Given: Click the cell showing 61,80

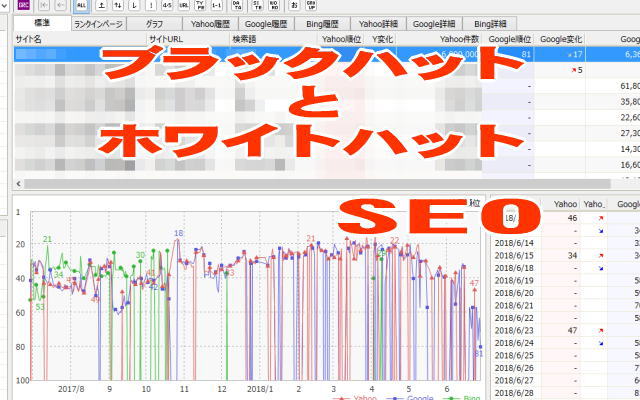Looking at the screenshot, I should click(x=613, y=86).
